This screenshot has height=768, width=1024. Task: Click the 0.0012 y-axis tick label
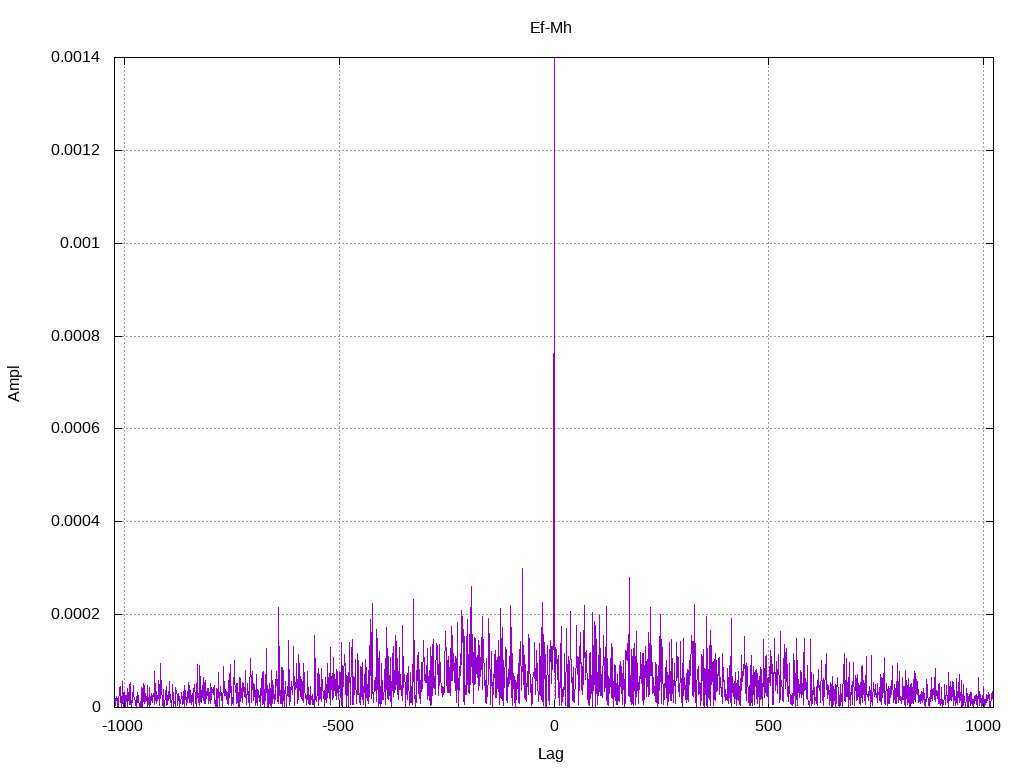click(76, 150)
